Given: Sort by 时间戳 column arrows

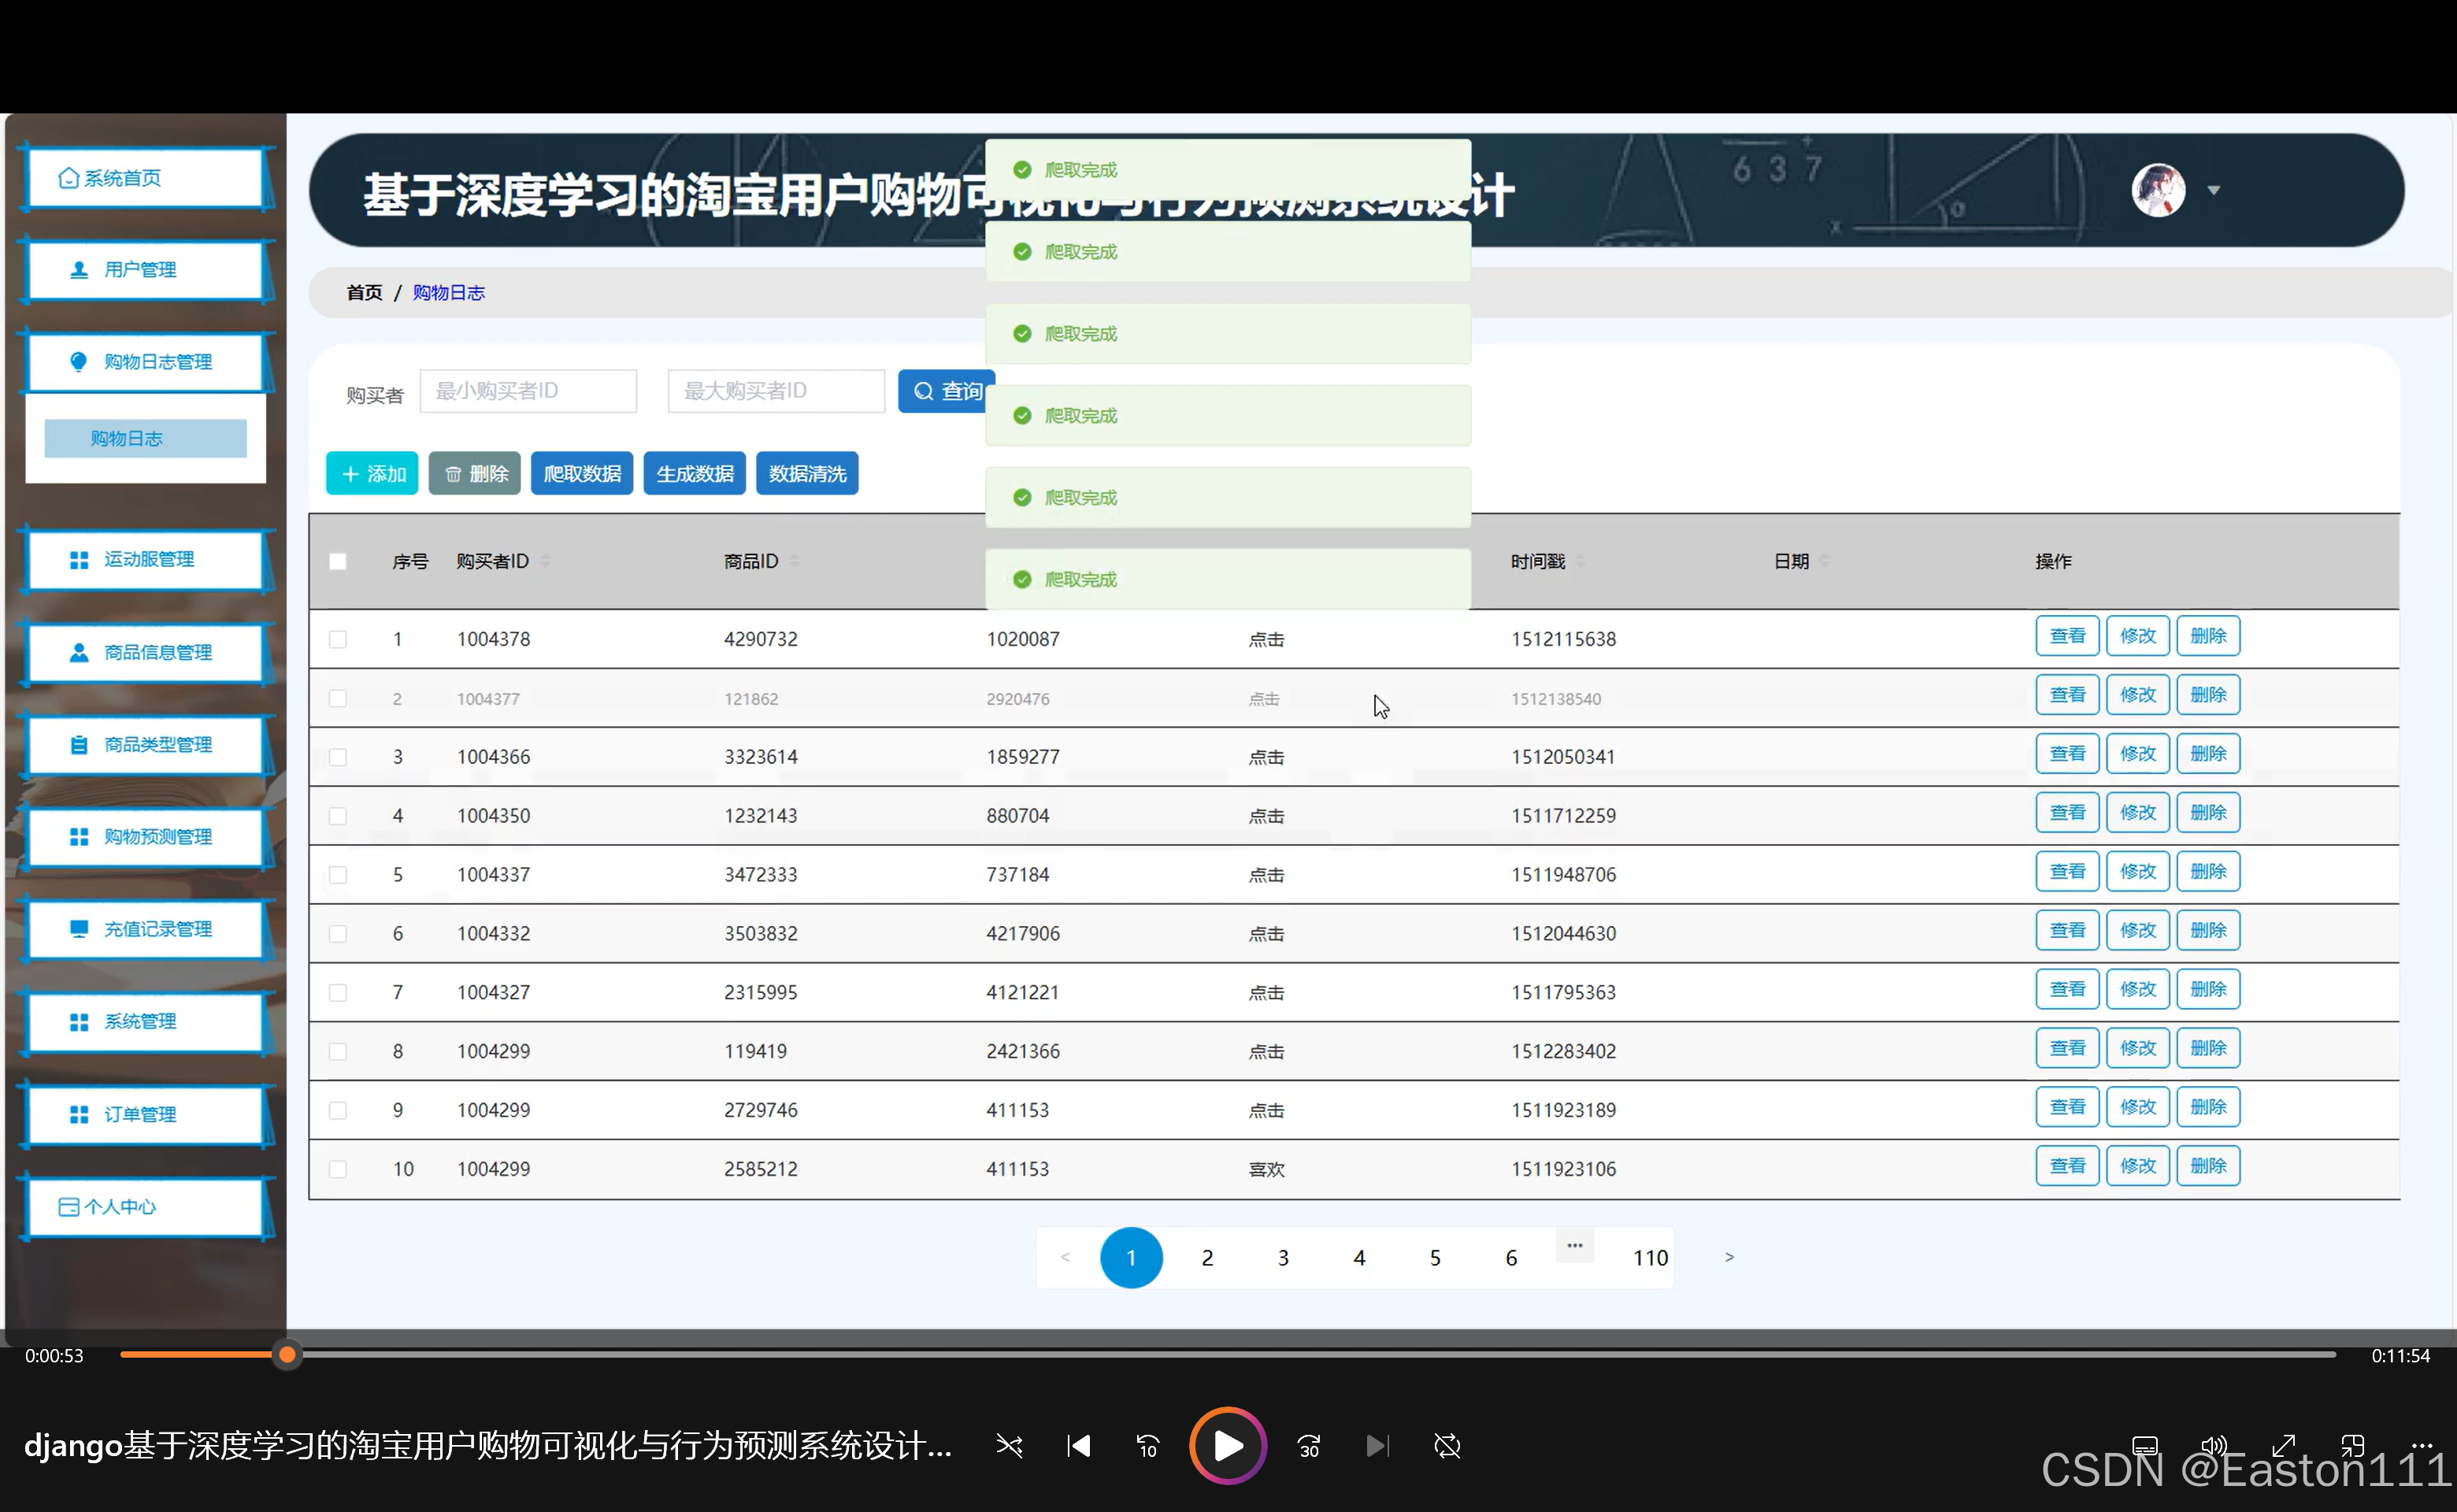Looking at the screenshot, I should (1581, 561).
